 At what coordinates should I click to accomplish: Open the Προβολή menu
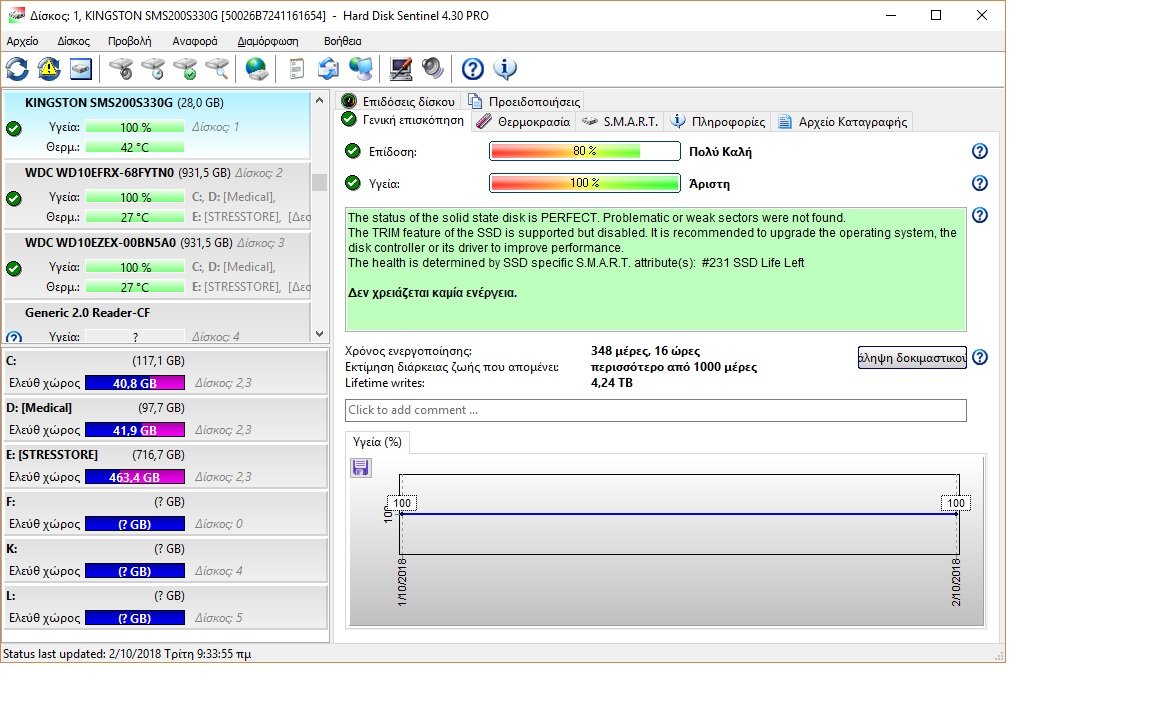[129, 41]
